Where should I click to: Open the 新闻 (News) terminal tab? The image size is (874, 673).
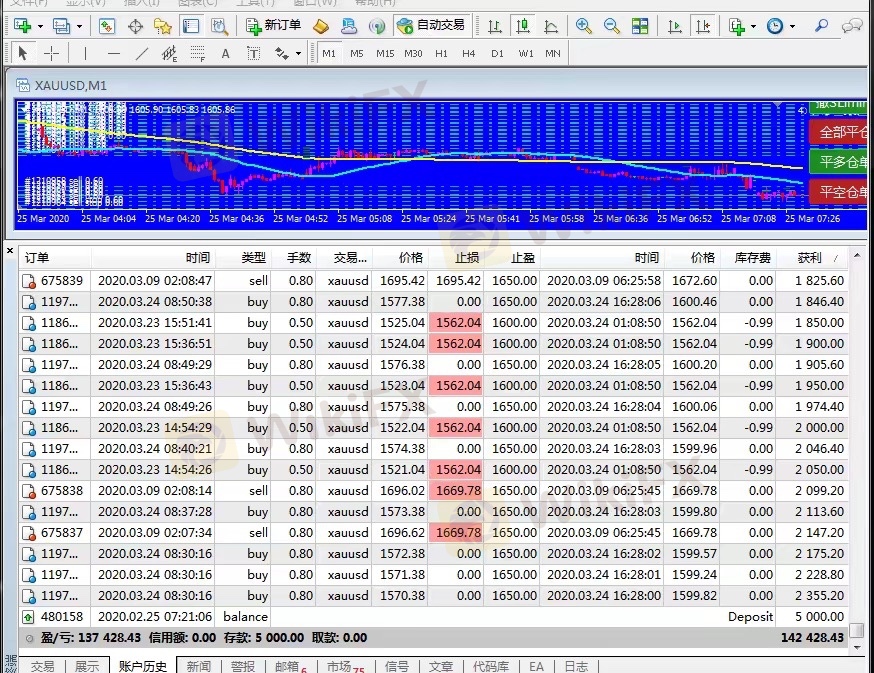click(x=199, y=666)
